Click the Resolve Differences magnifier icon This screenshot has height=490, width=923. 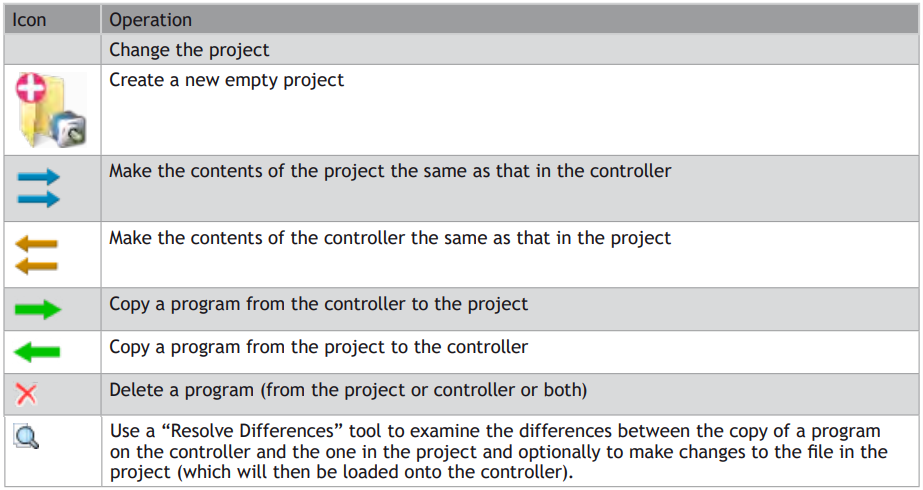(x=26, y=438)
